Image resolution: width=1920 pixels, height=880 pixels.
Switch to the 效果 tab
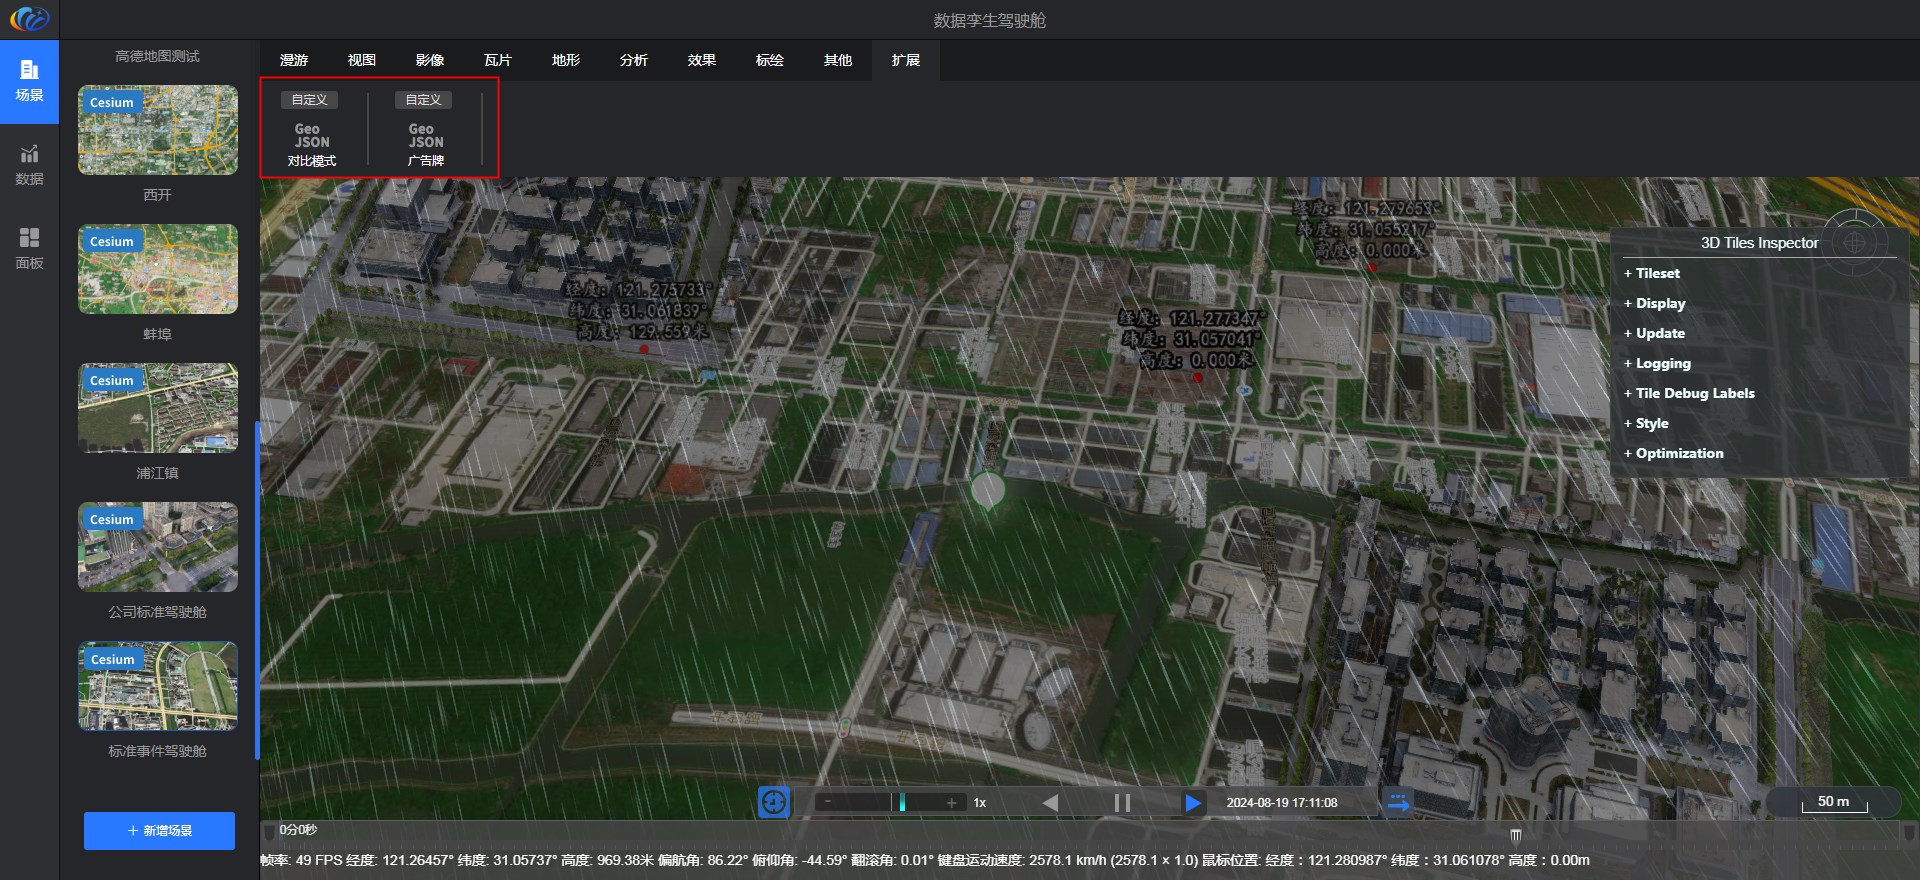[701, 60]
